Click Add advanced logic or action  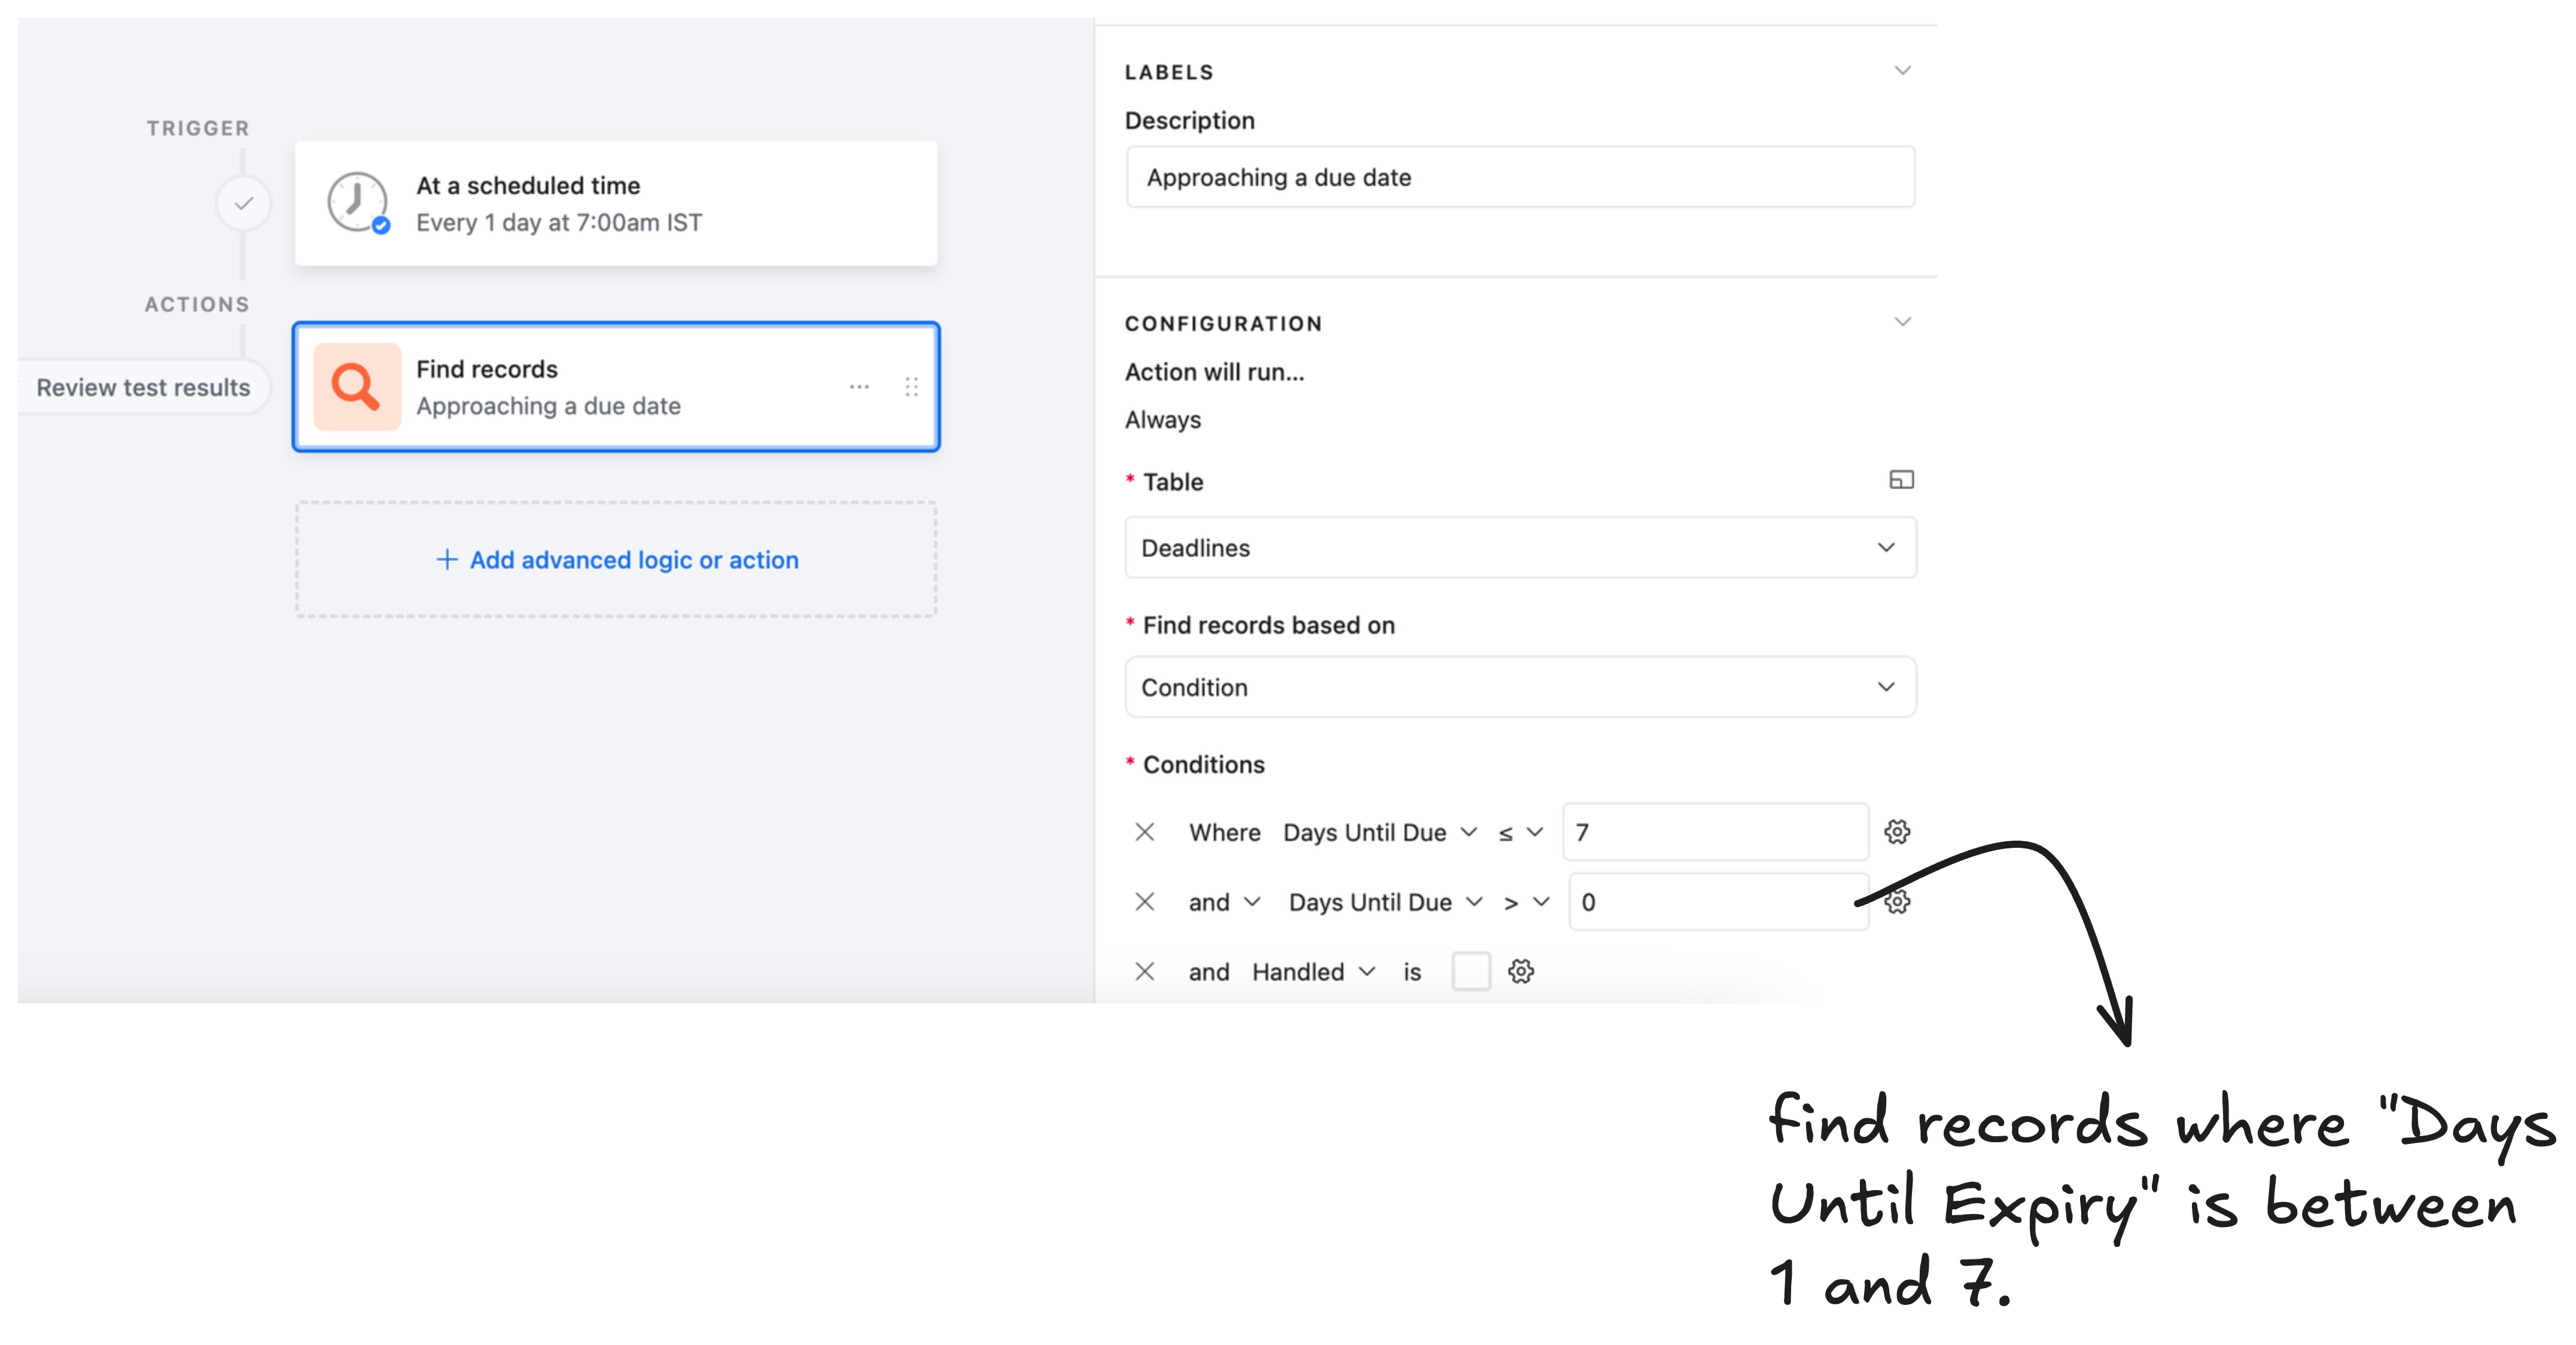coord(617,560)
